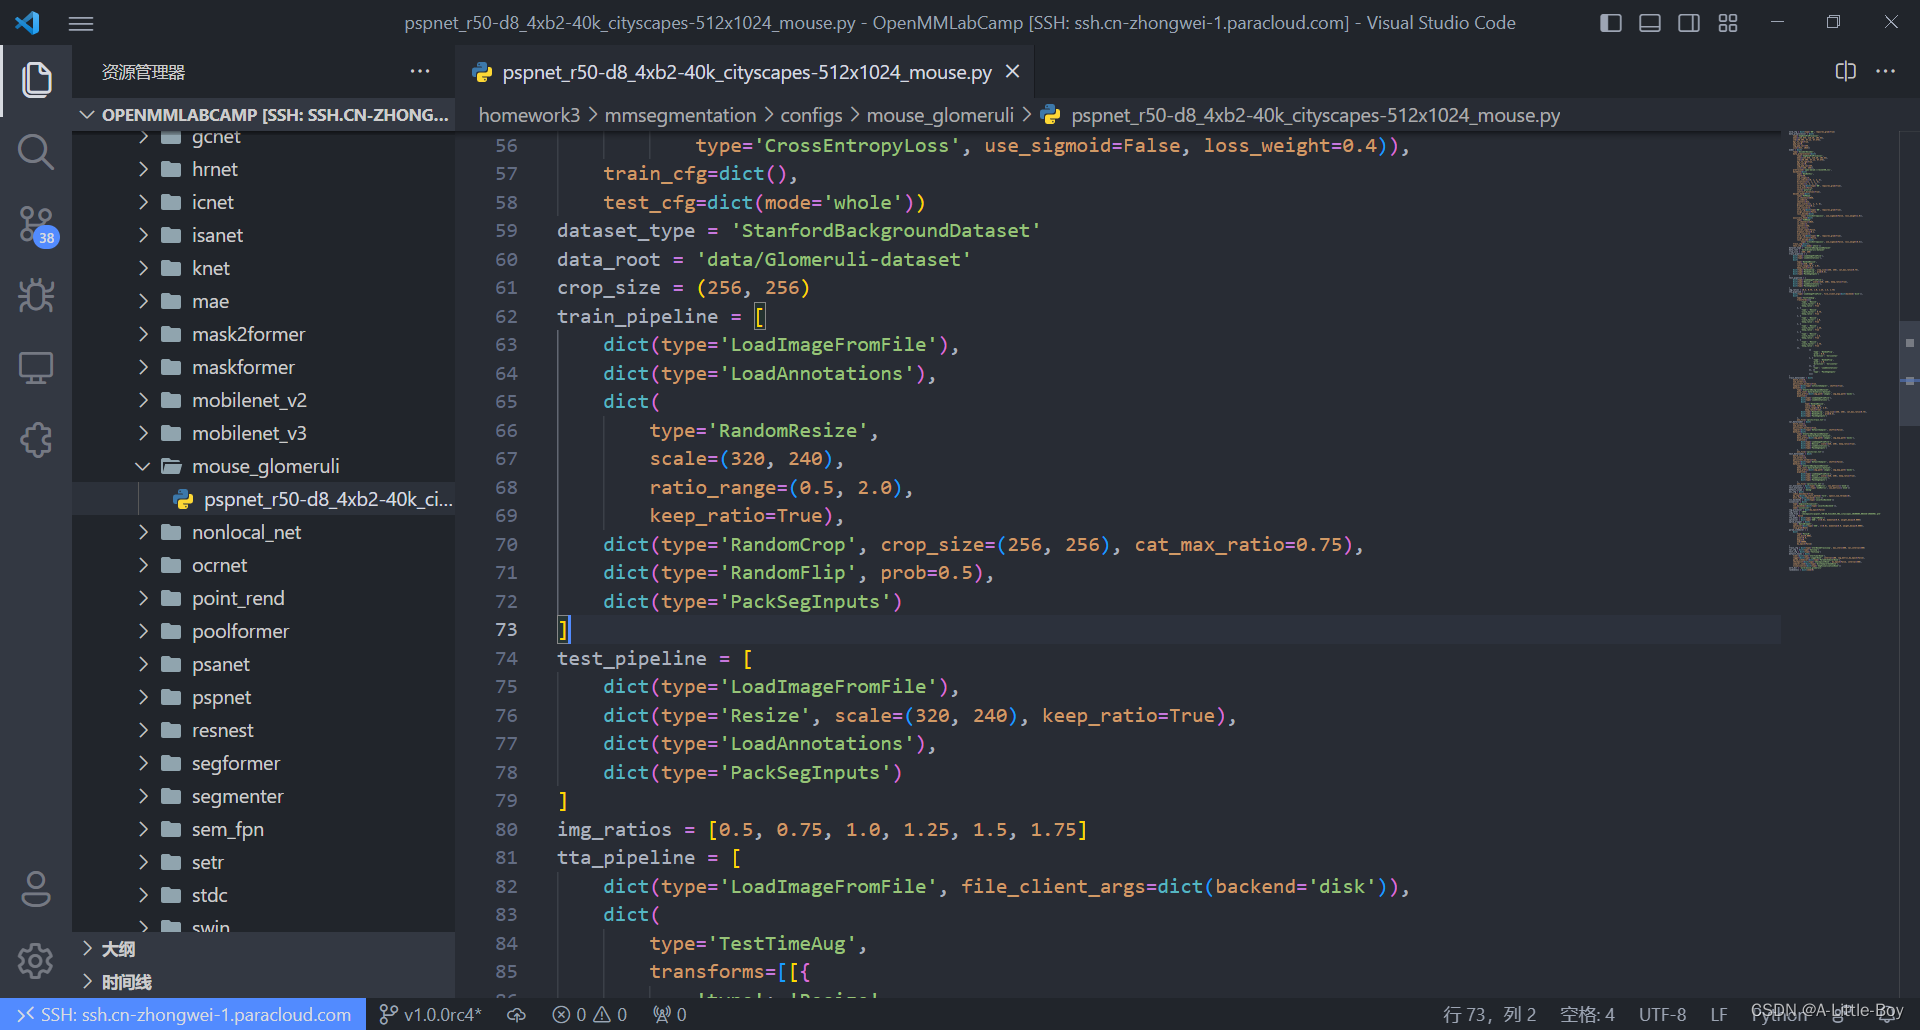
Task: Expand the pspnet folder
Action: [x=264, y=697]
